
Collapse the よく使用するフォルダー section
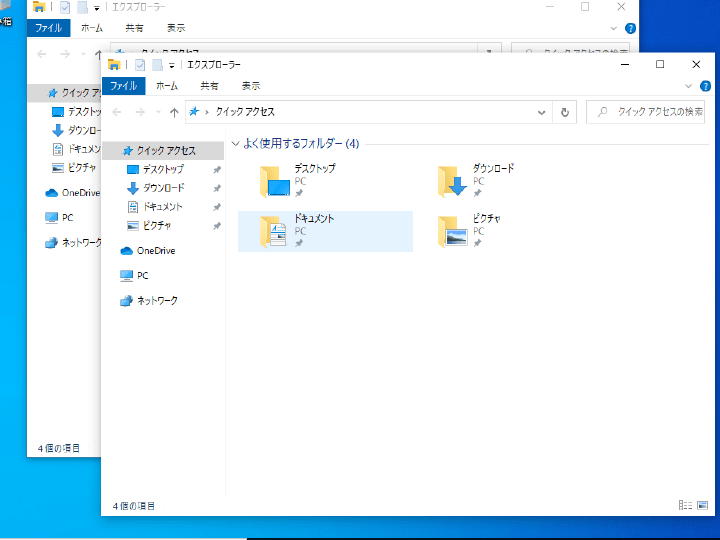point(235,144)
